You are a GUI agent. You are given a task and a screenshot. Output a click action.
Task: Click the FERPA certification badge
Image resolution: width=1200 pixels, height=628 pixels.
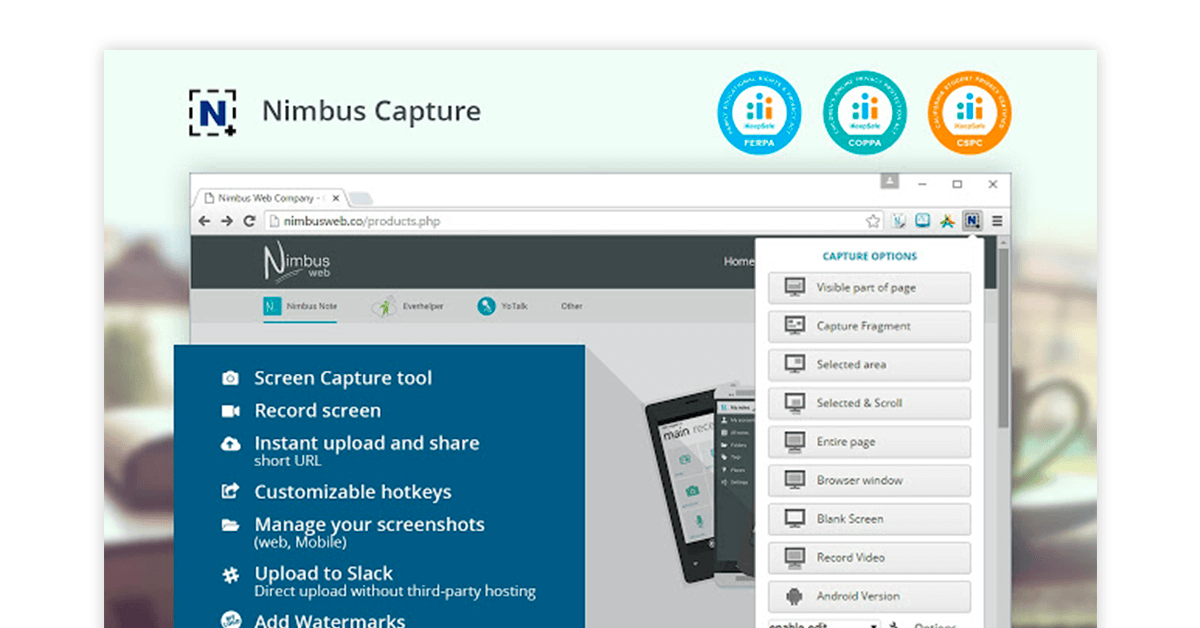pos(760,113)
